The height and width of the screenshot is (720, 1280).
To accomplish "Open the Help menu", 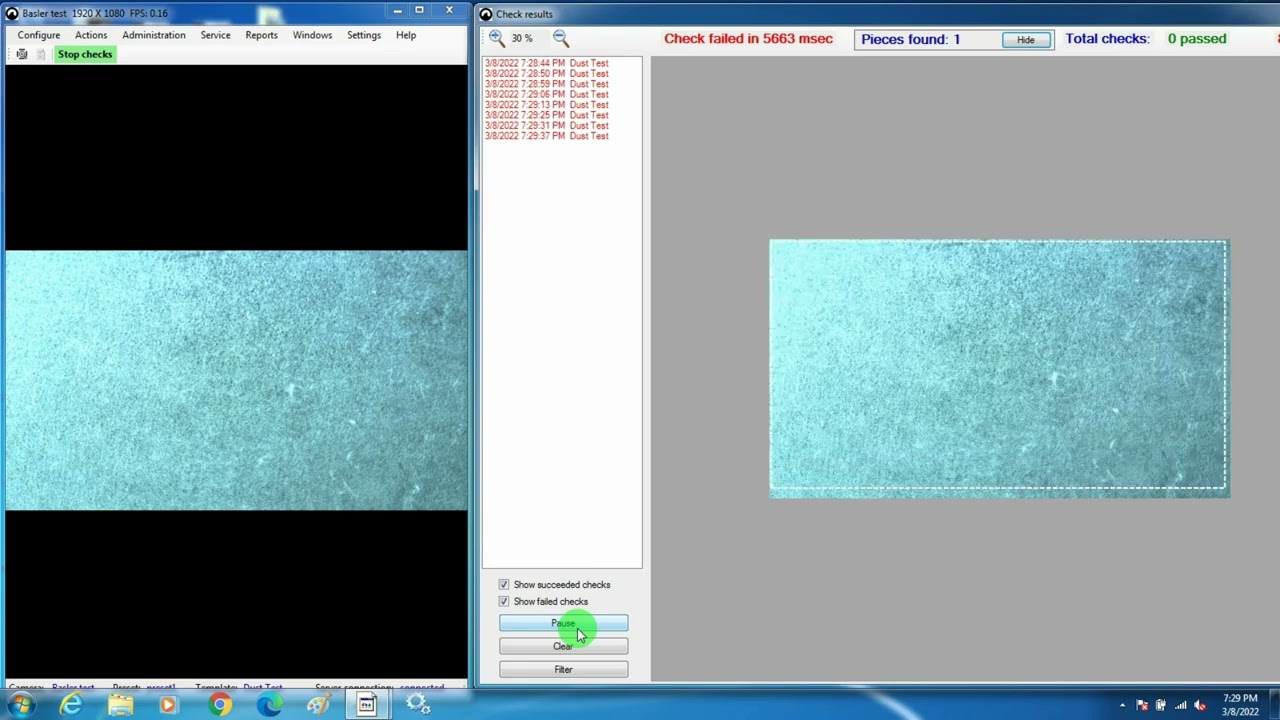I will (x=406, y=35).
